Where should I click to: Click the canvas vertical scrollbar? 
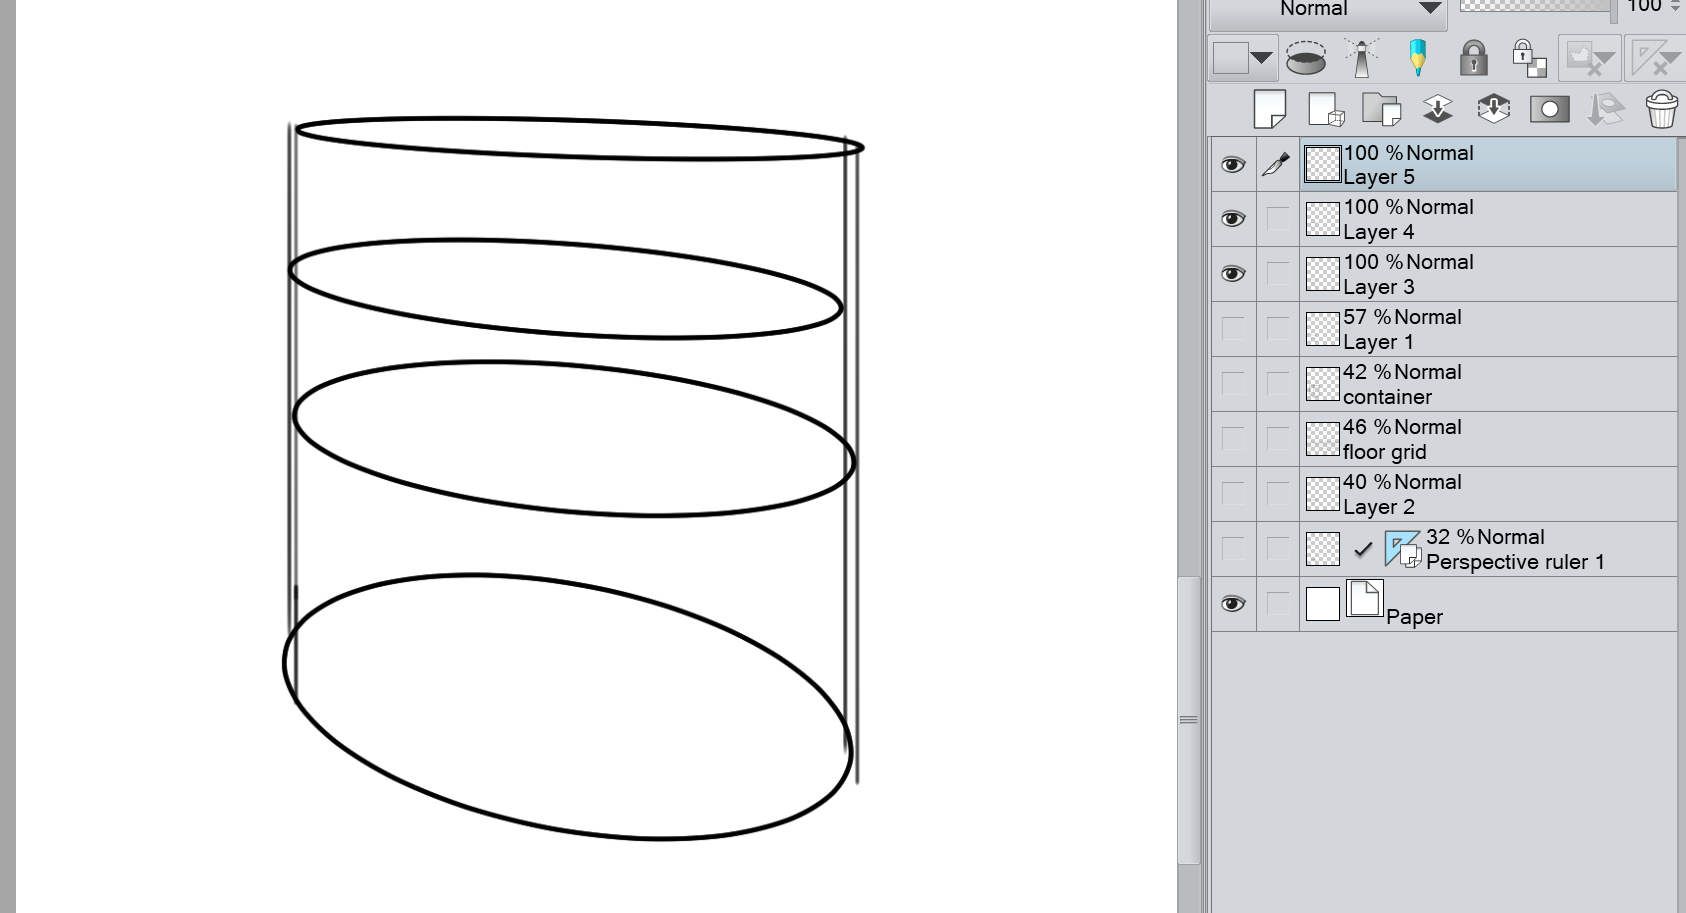pyautogui.click(x=1188, y=719)
